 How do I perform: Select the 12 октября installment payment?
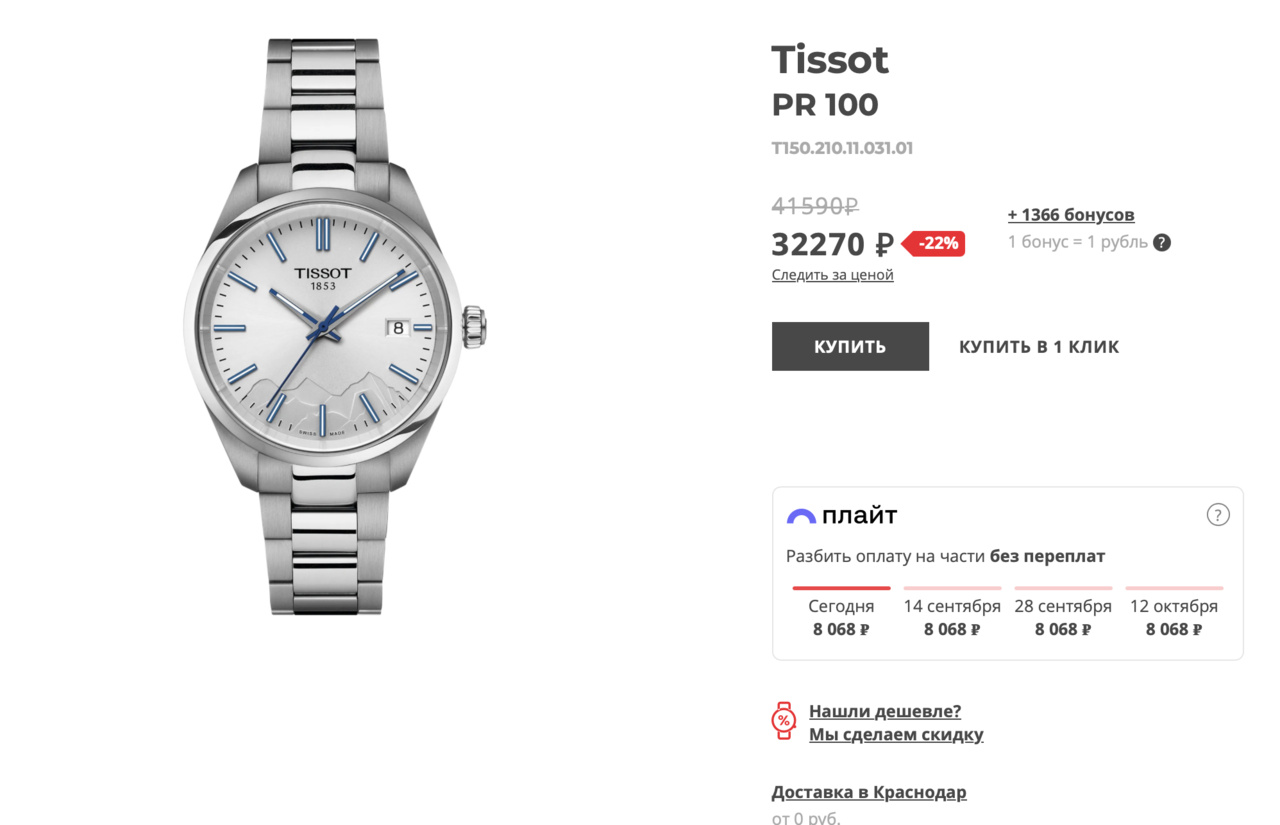coord(1174,617)
